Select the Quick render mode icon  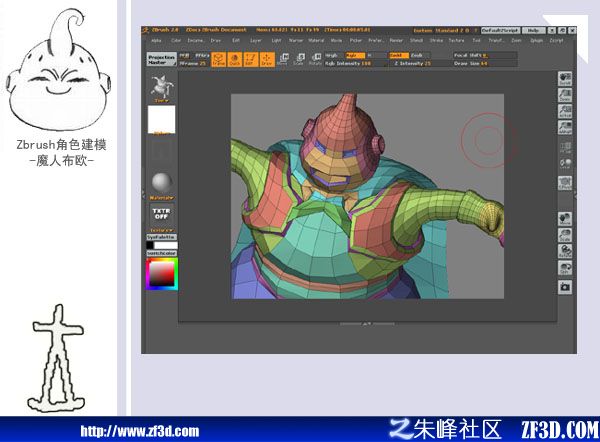(x=235, y=59)
